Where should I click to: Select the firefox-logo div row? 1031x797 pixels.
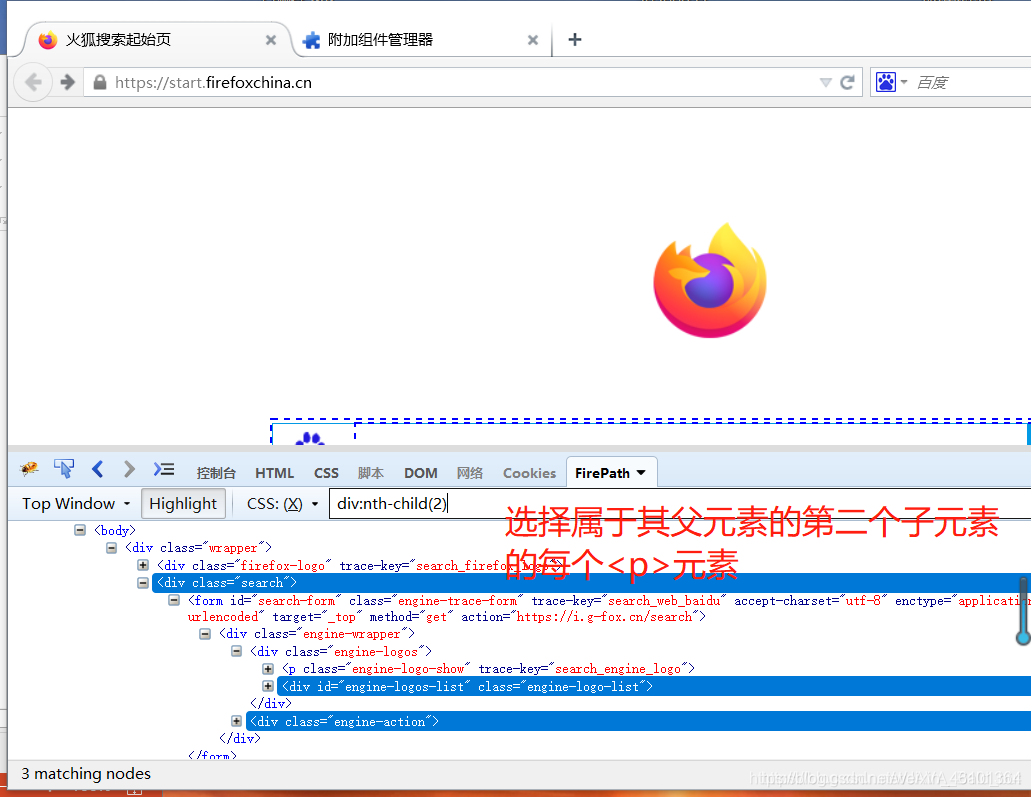pyautogui.click(x=360, y=566)
